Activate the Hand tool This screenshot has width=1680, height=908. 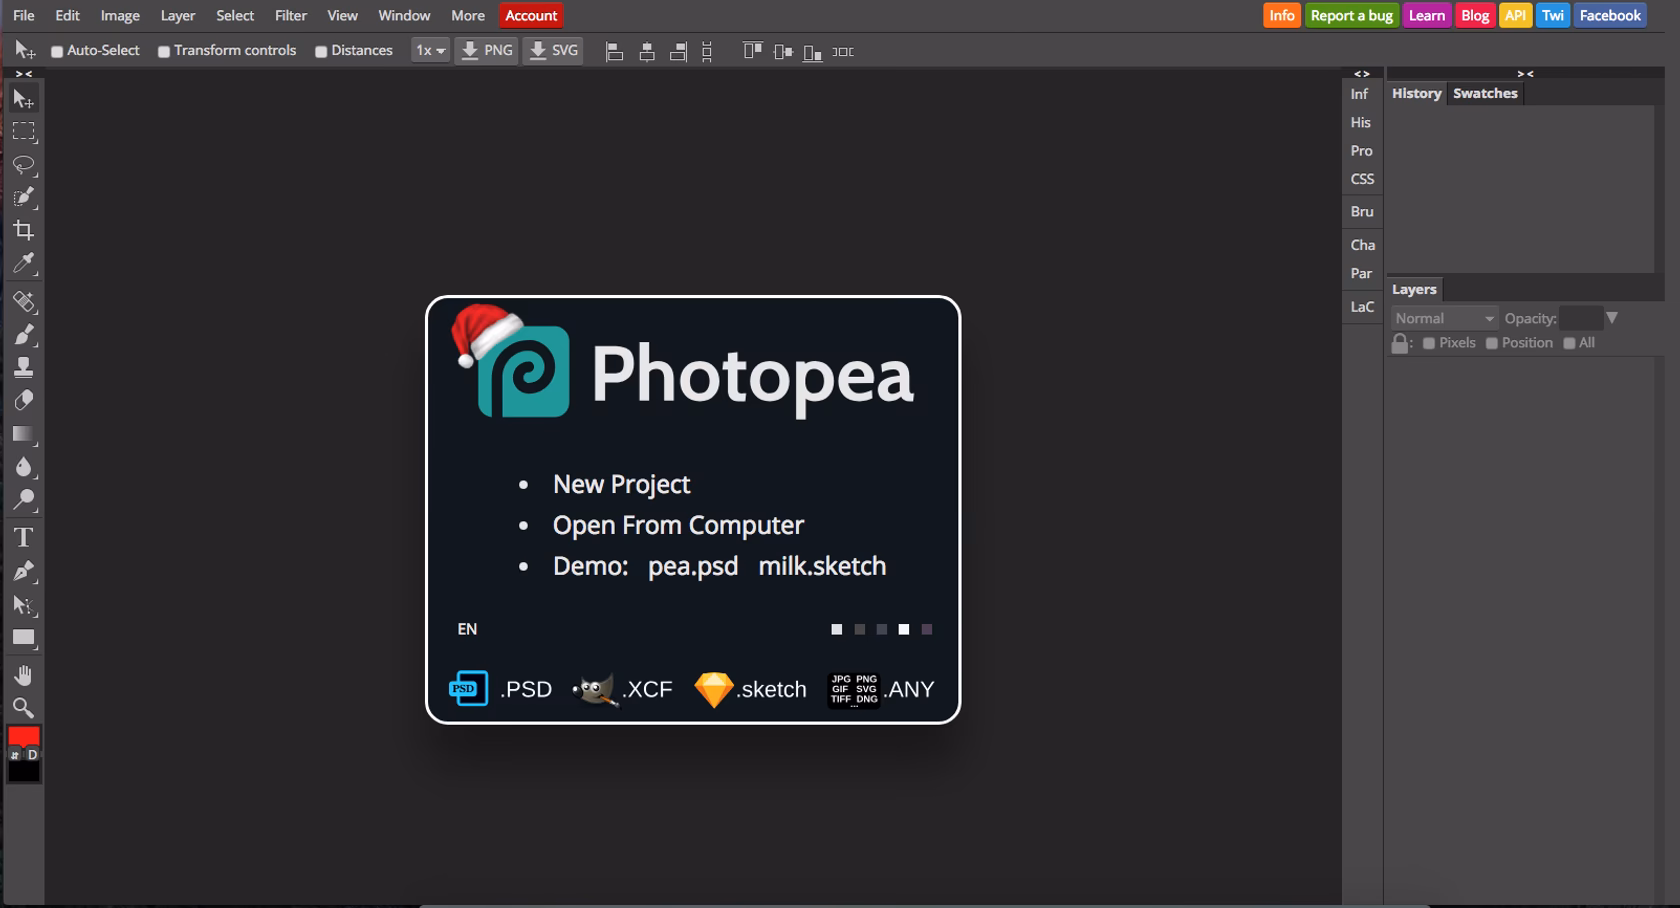[24, 674]
